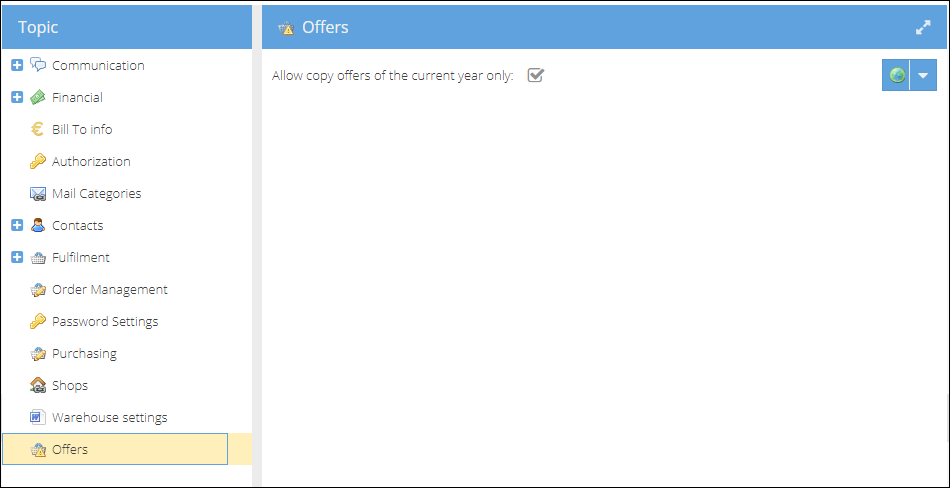Open the dropdown arrow beside globe button
Viewport: 950px width, 488px height.
point(923,75)
